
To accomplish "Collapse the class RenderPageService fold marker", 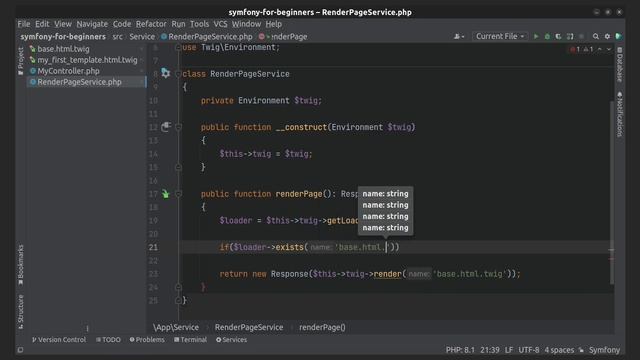I will [x=178, y=74].
